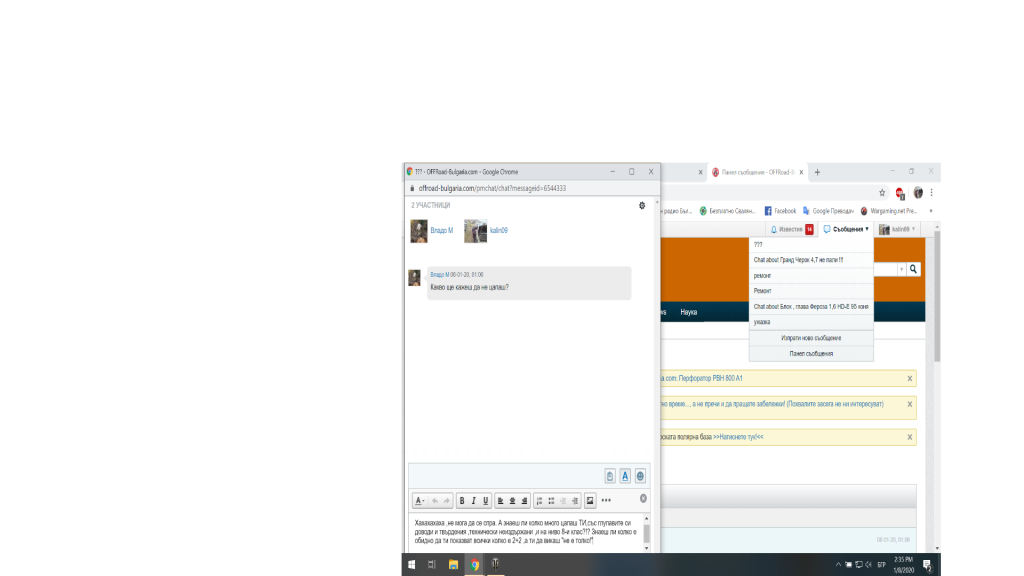Click the red ad-blocker extension icon
This screenshot has height=576, width=1024.
(x=900, y=193)
